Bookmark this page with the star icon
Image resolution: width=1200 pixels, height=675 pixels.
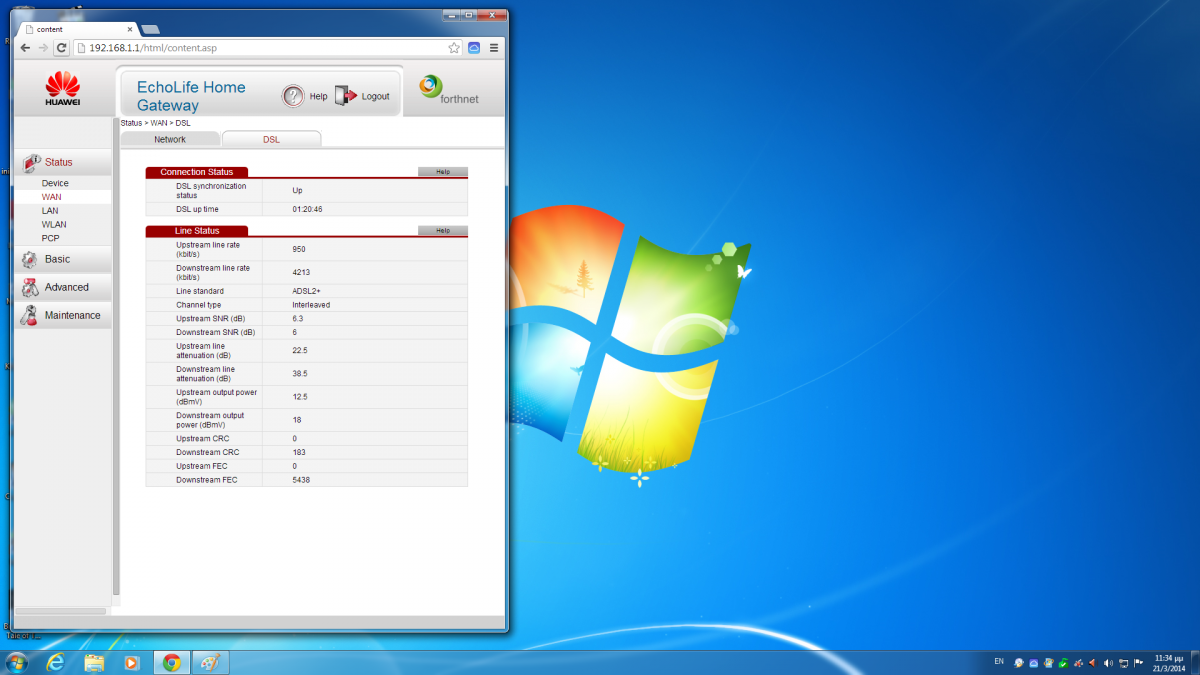(454, 47)
